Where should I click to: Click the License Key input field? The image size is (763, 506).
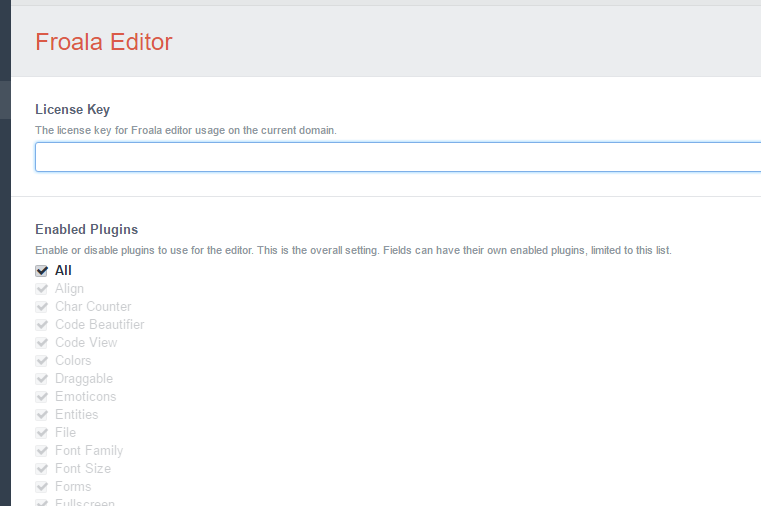(398, 157)
